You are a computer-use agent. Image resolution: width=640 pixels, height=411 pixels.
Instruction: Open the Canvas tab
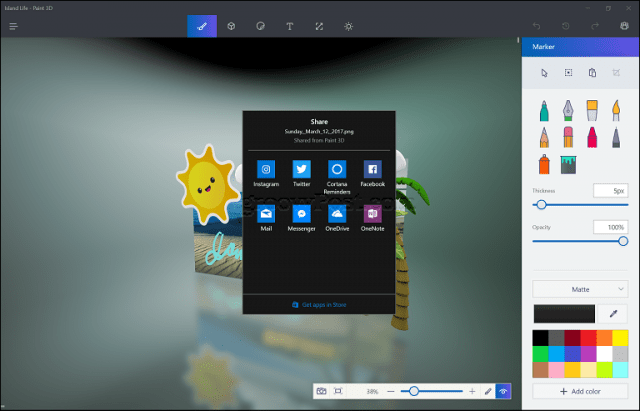click(319, 27)
